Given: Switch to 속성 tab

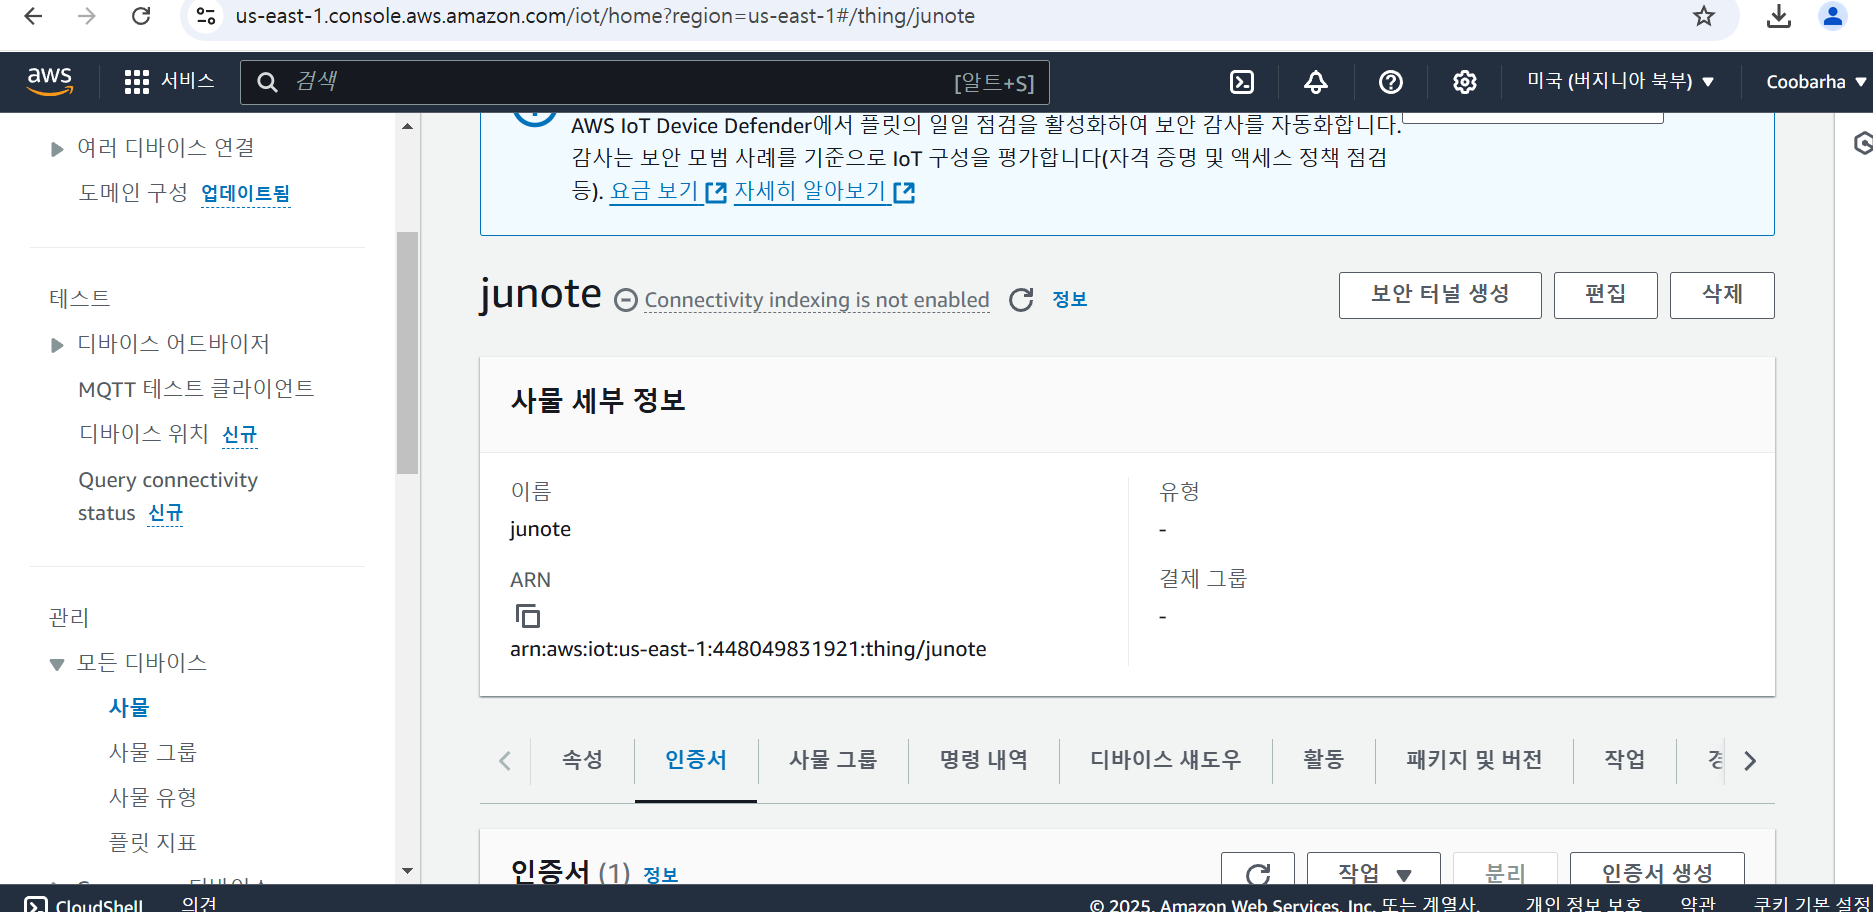Looking at the screenshot, I should (x=582, y=760).
